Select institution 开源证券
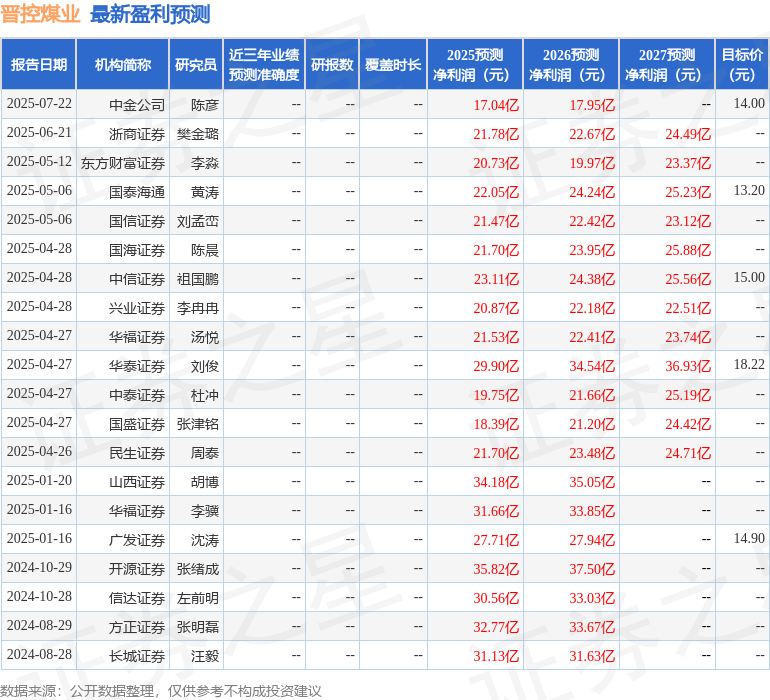Viewport: 770px width, 700px height. [x=137, y=568]
